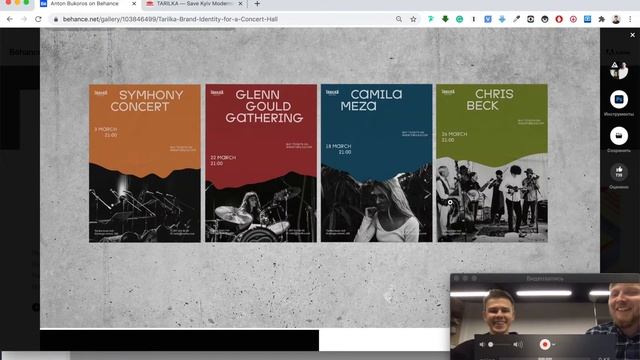Reload the Behance page
The width and height of the screenshot is (640, 360).
tap(38, 19)
